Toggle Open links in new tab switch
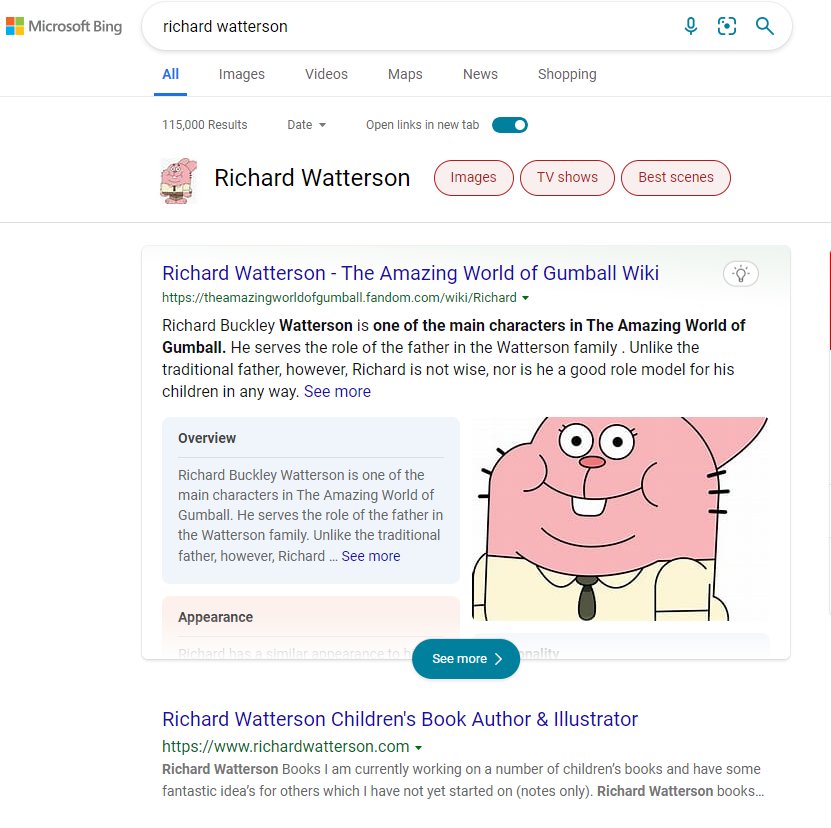This screenshot has width=831, height=828. coord(509,125)
